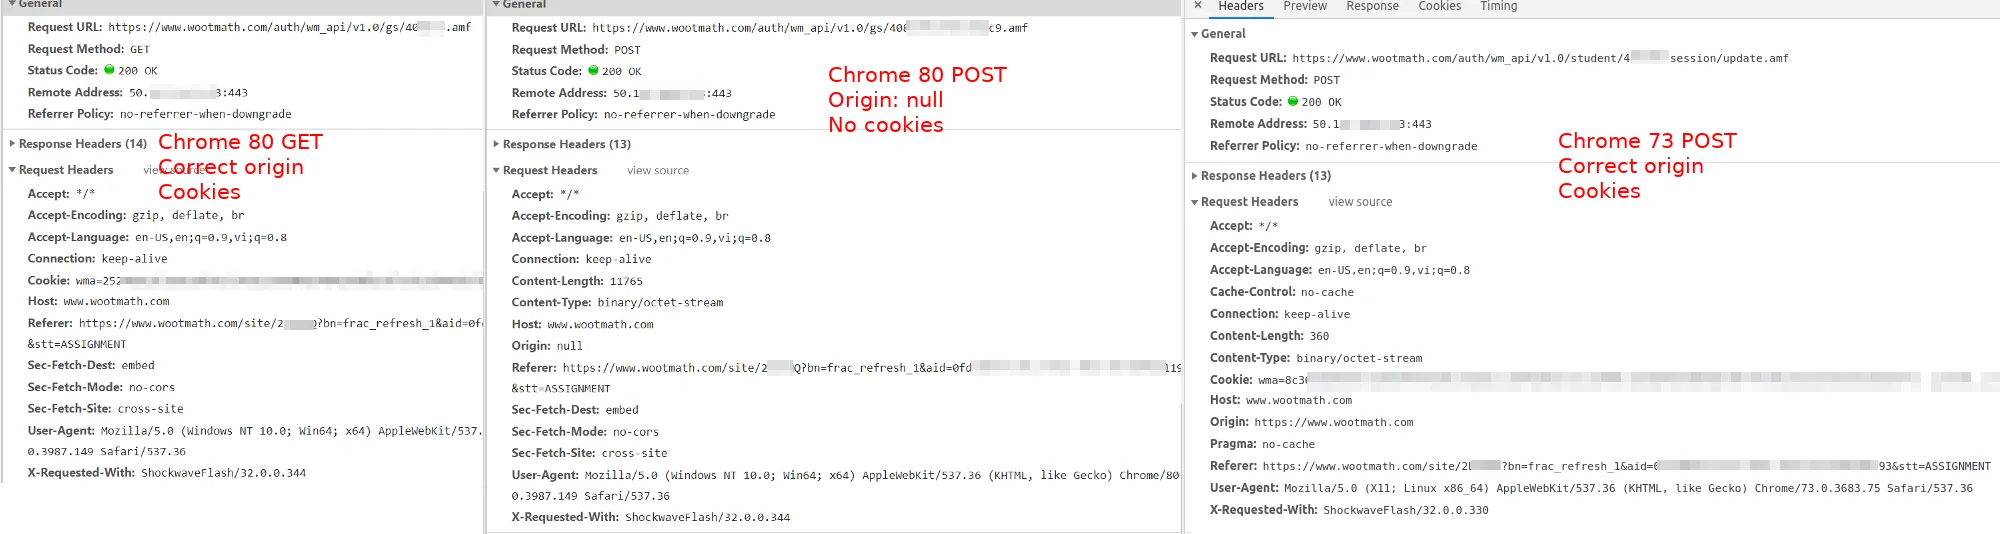
Task: Expand the Response Headers (14) section
Action: (x=80, y=144)
